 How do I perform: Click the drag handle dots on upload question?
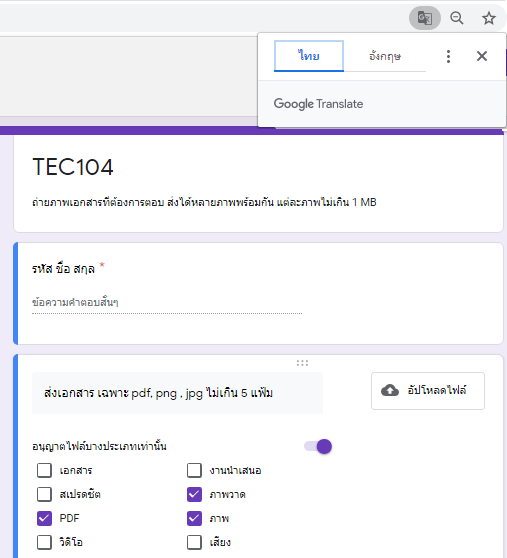tap(302, 363)
